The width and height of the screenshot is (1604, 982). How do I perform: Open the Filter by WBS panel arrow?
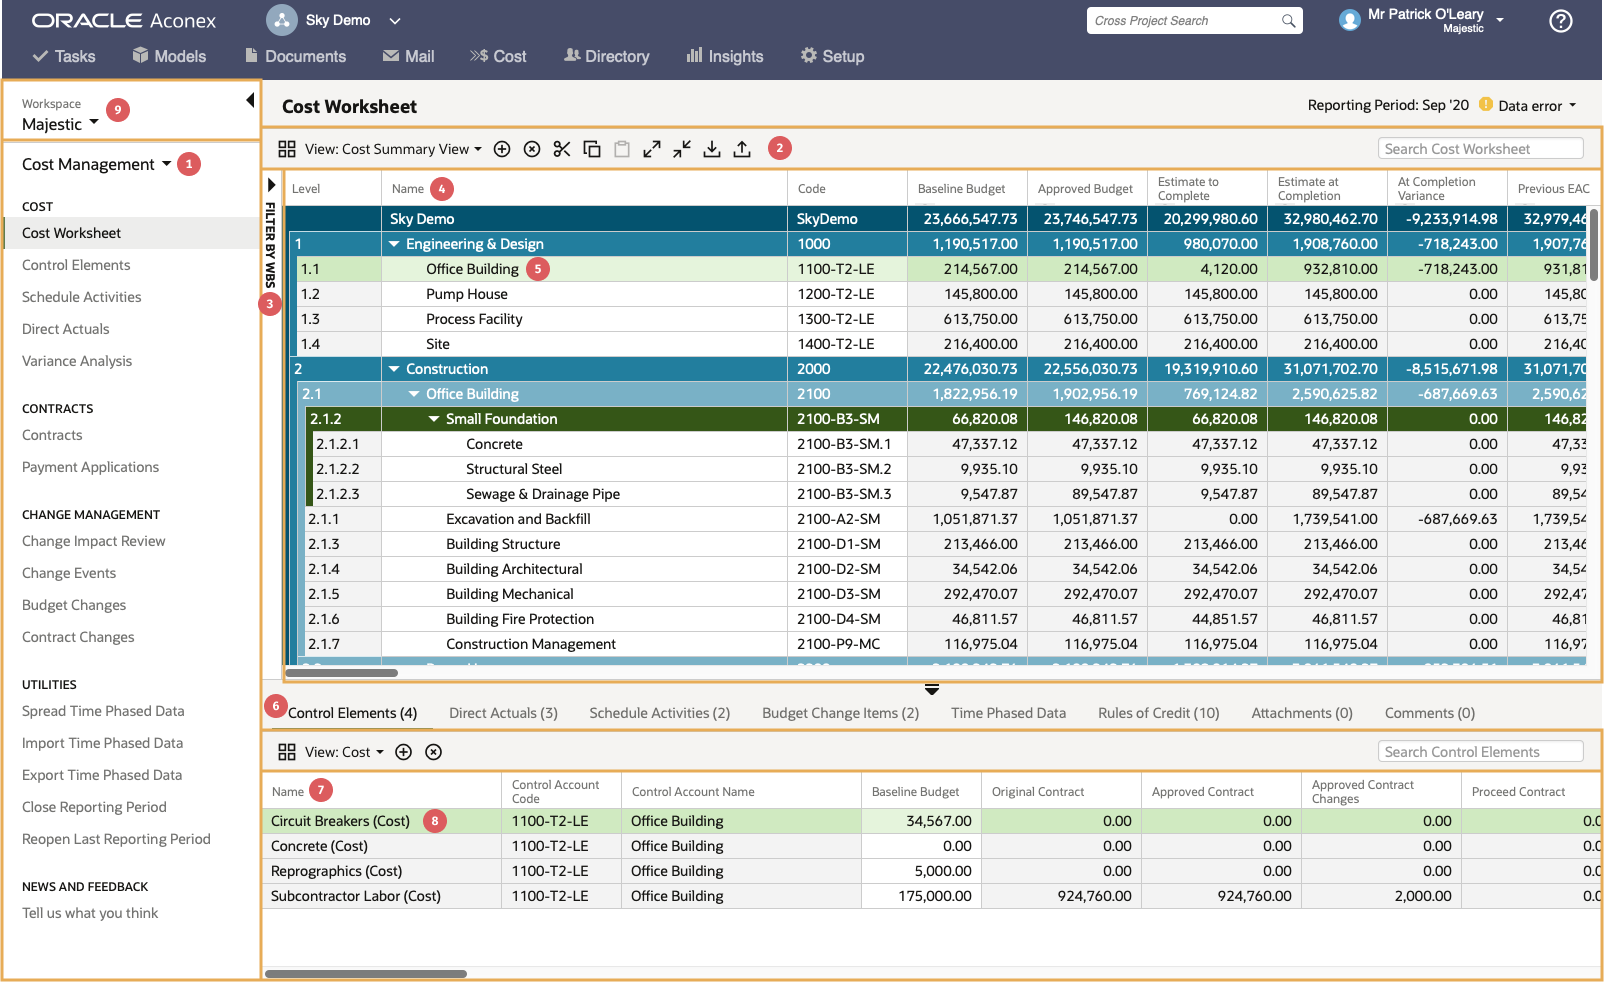click(x=271, y=185)
